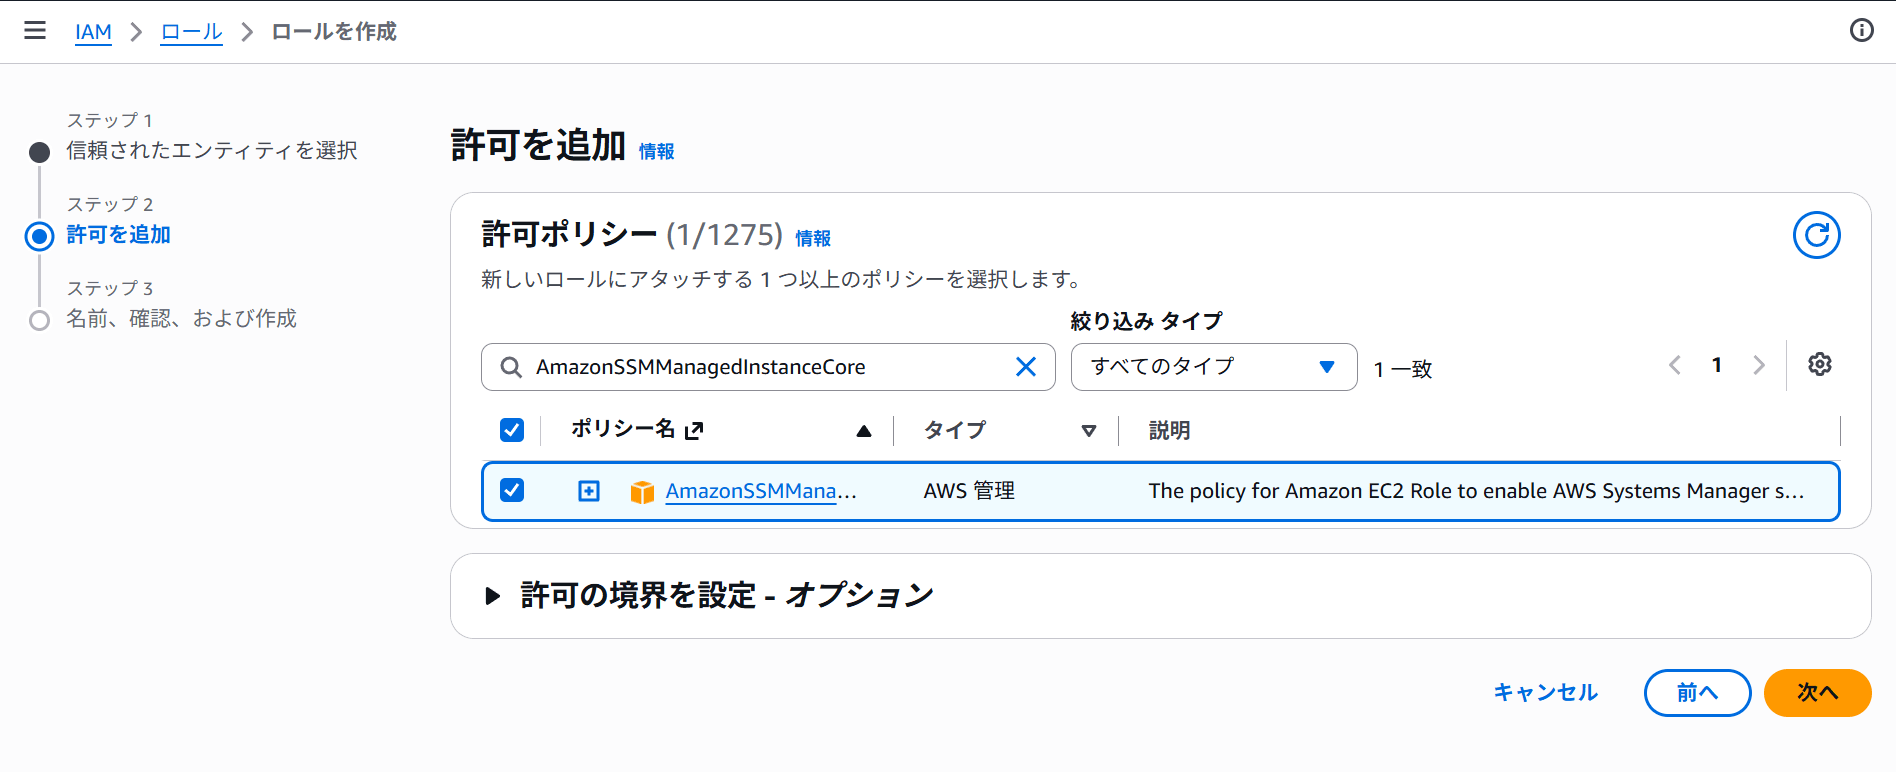Expand the 許可の境界を設定 section
This screenshot has height=772, width=1896.
[x=492, y=596]
